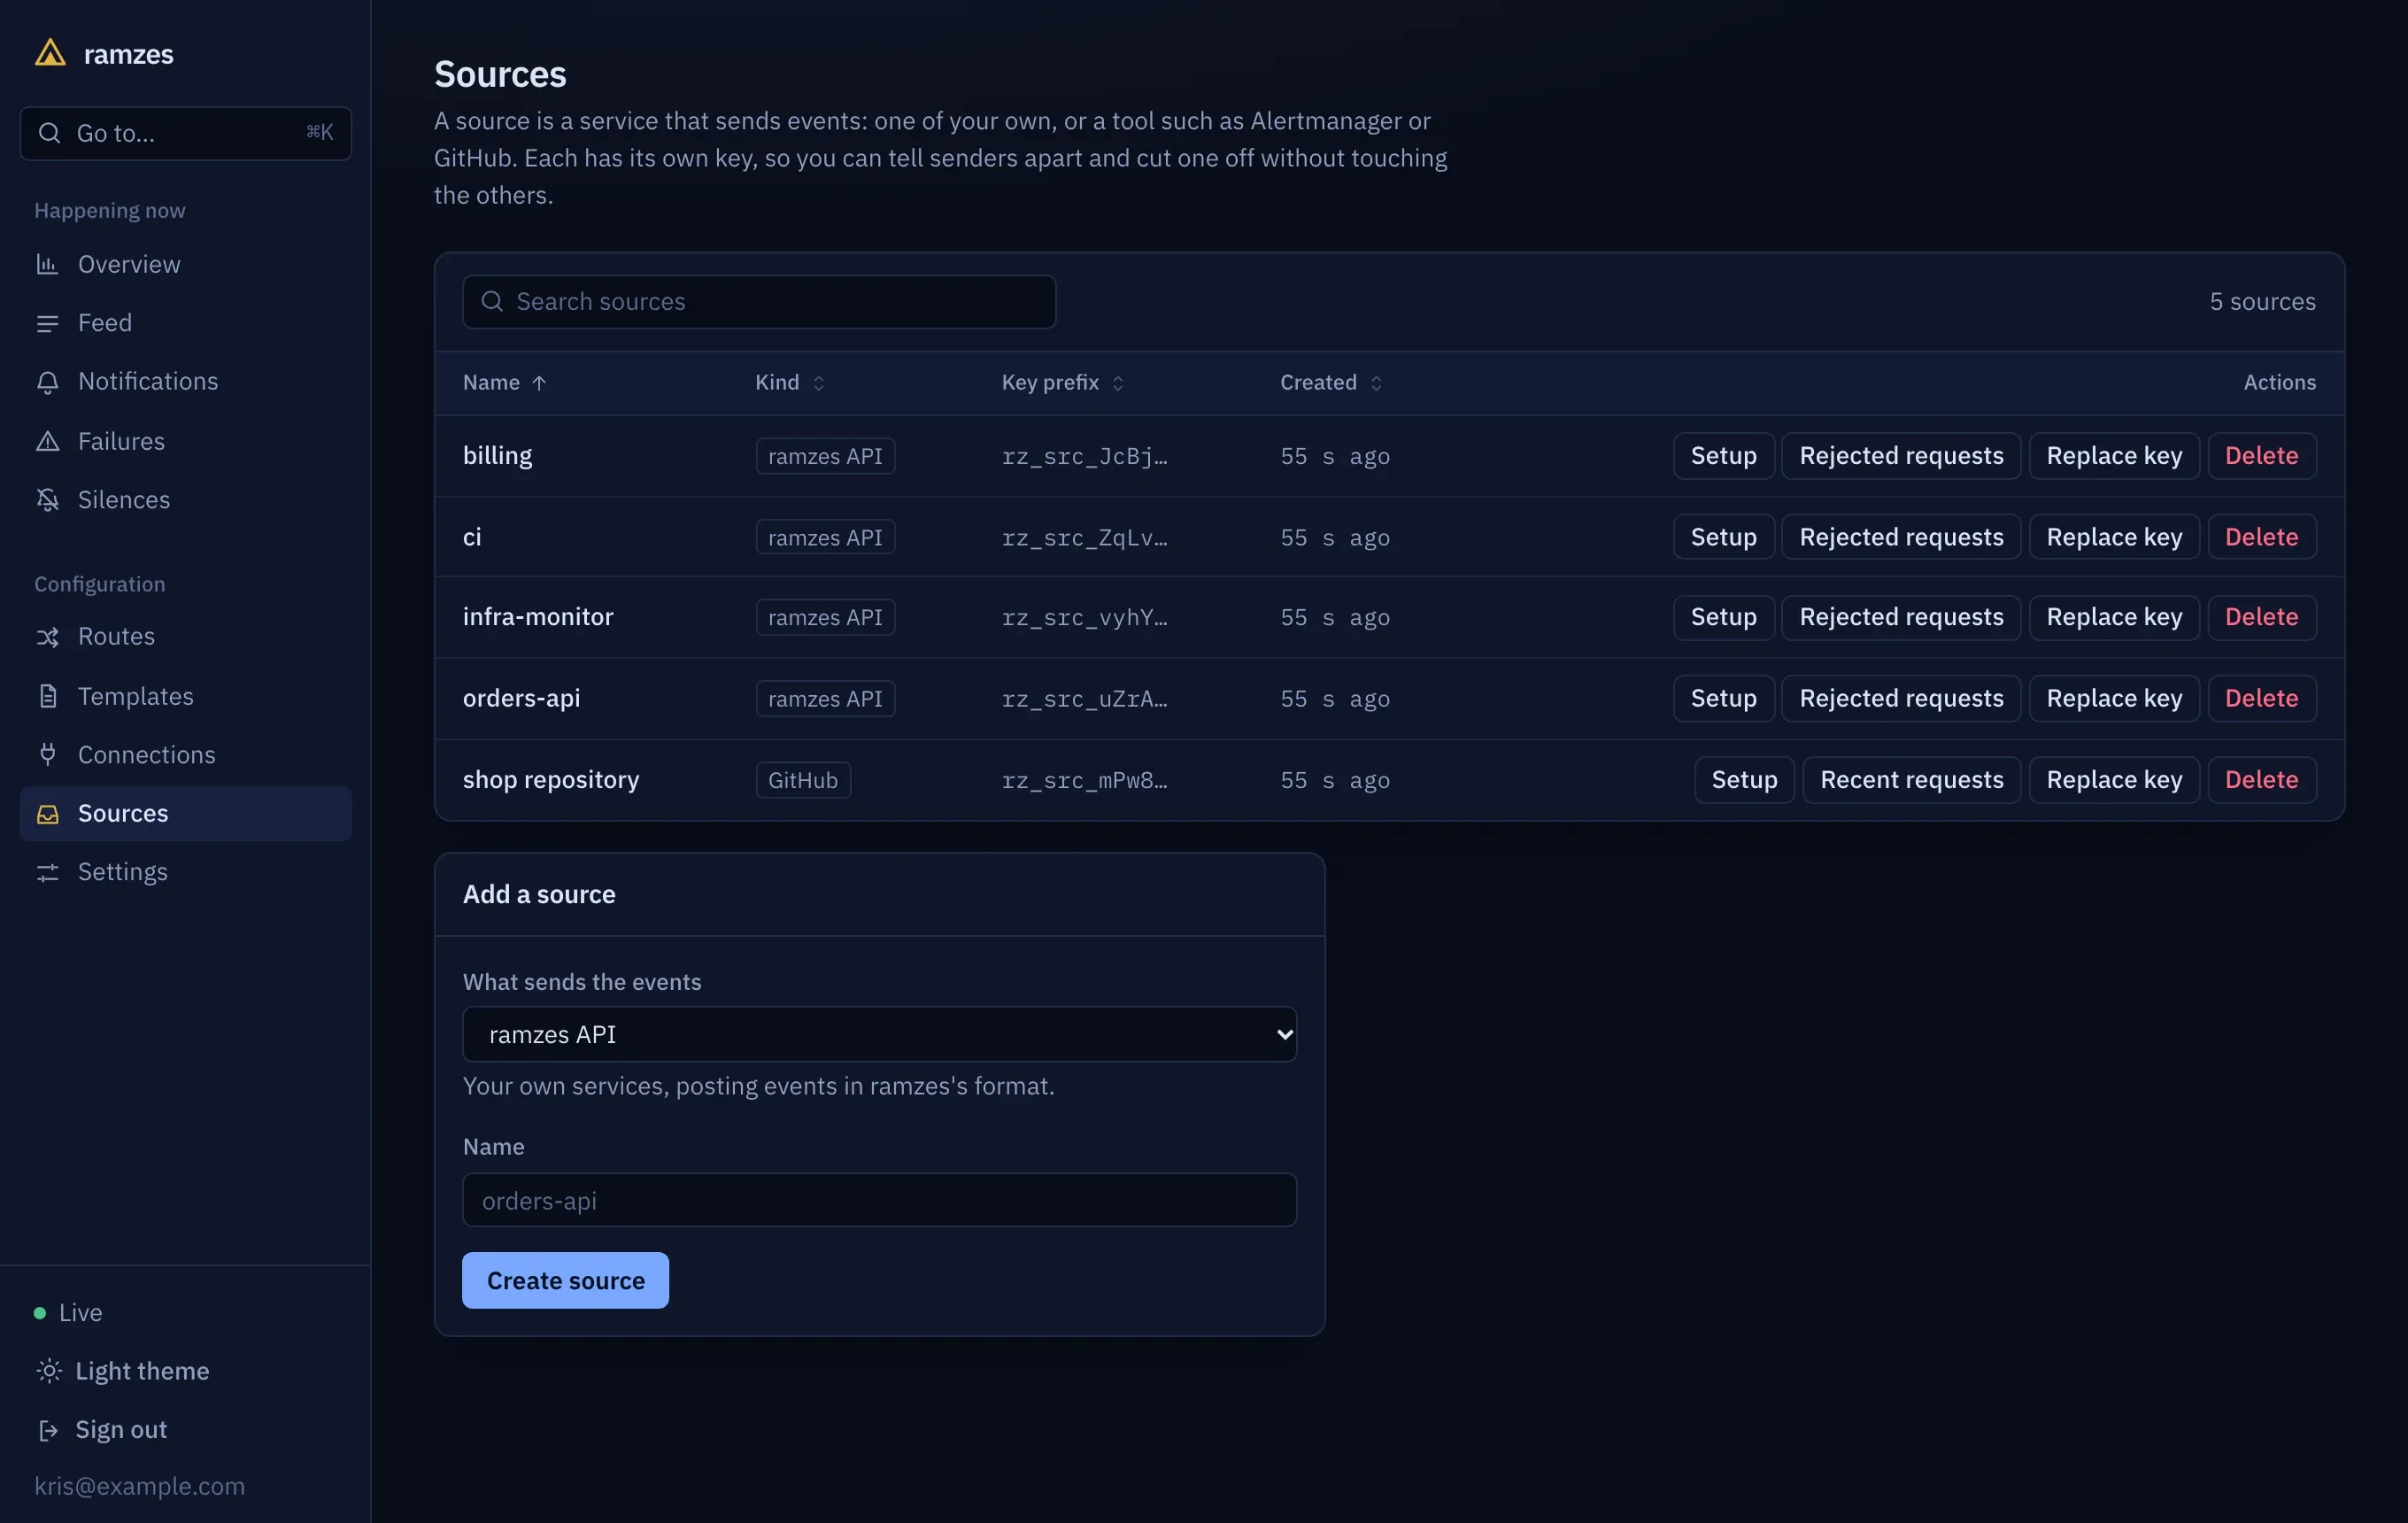Focus the Search sources field
This screenshot has height=1523, width=2408.
(759, 301)
